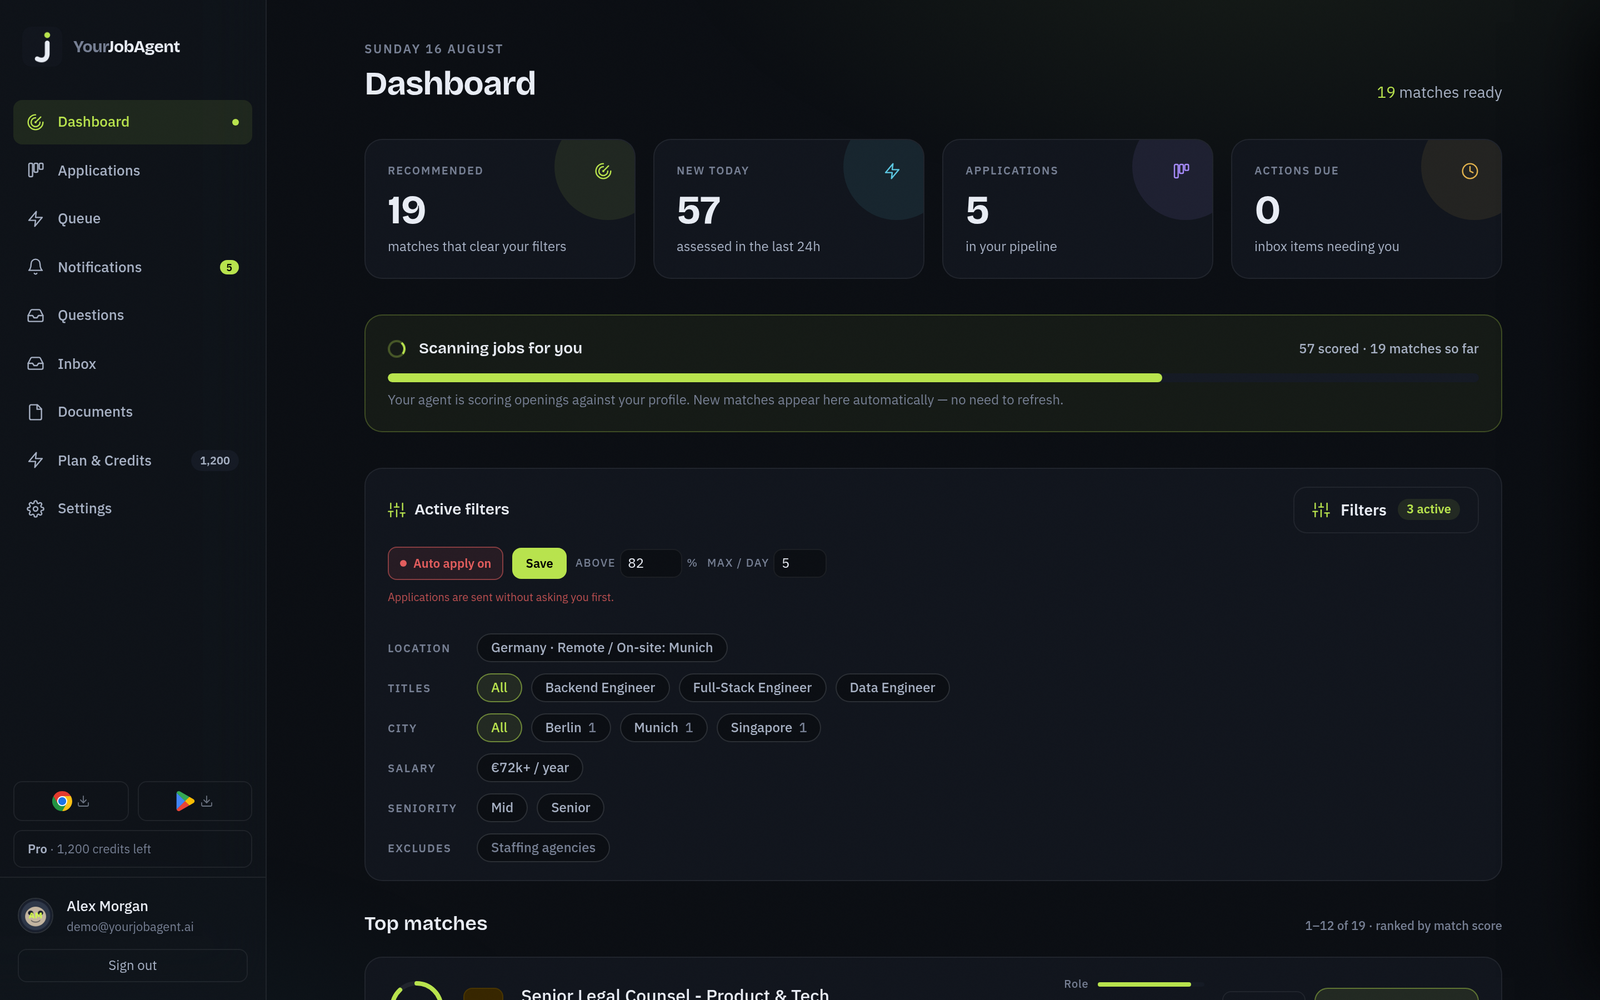Click the lightning icon on New Today card

coord(892,171)
